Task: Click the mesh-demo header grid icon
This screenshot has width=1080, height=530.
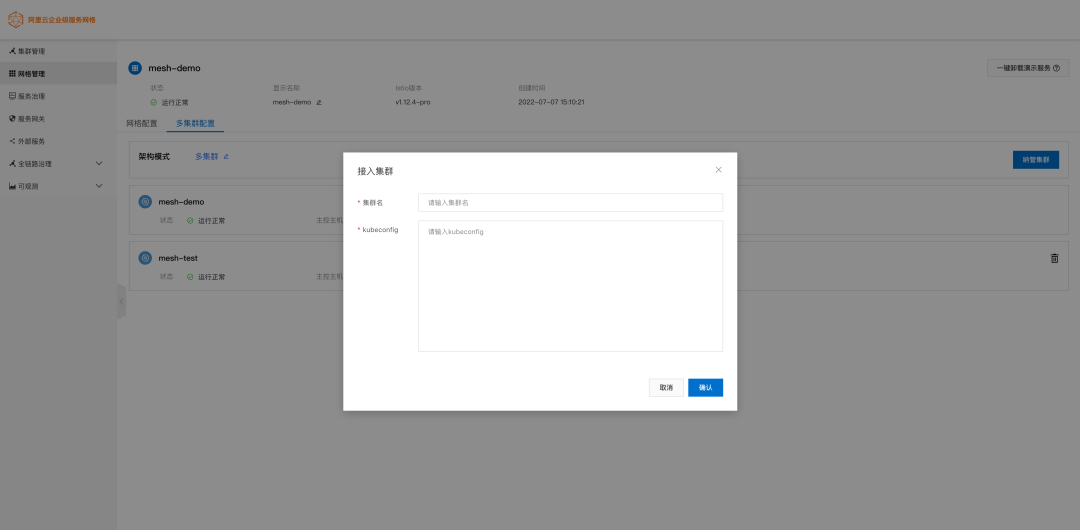Action: point(135,68)
